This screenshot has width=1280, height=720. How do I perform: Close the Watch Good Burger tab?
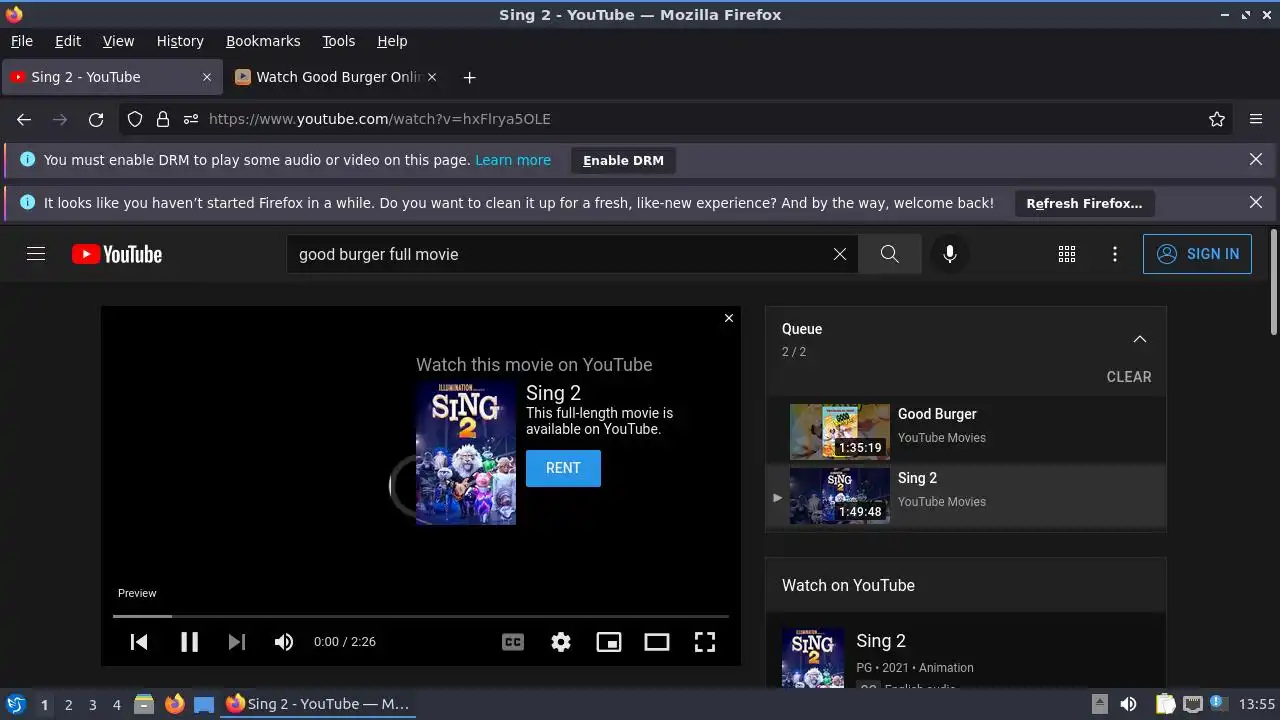(x=432, y=77)
